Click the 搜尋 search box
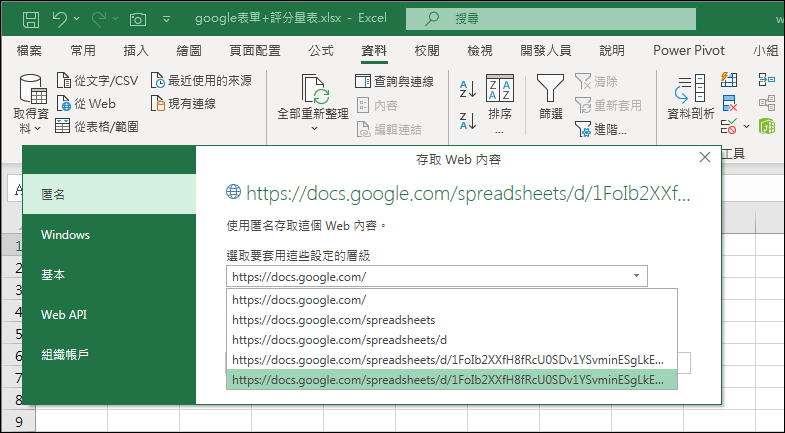The width and height of the screenshot is (785, 433). click(551, 19)
